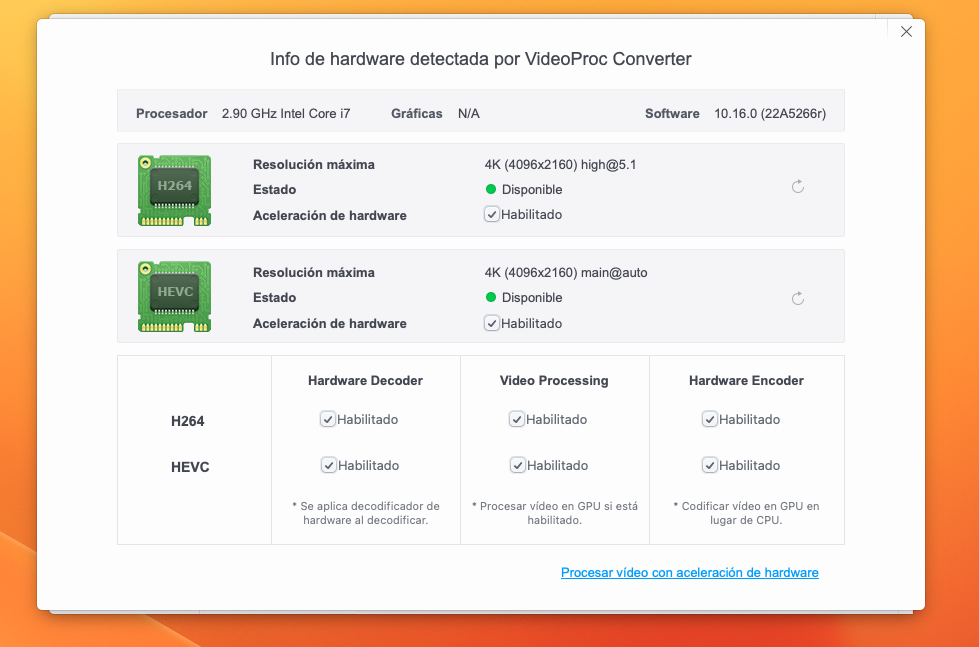Toggle HEVC hardware acceleration Habilitado checkbox

point(492,324)
